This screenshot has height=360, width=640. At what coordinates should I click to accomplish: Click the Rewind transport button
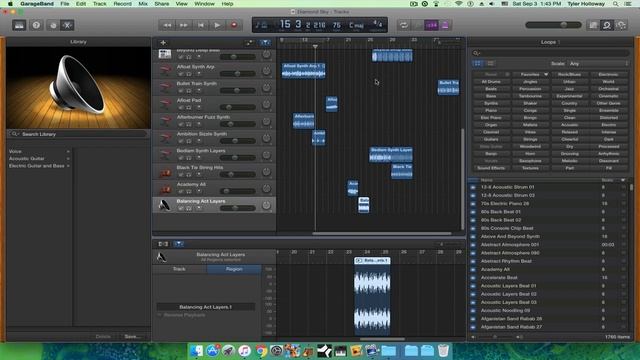[167, 25]
